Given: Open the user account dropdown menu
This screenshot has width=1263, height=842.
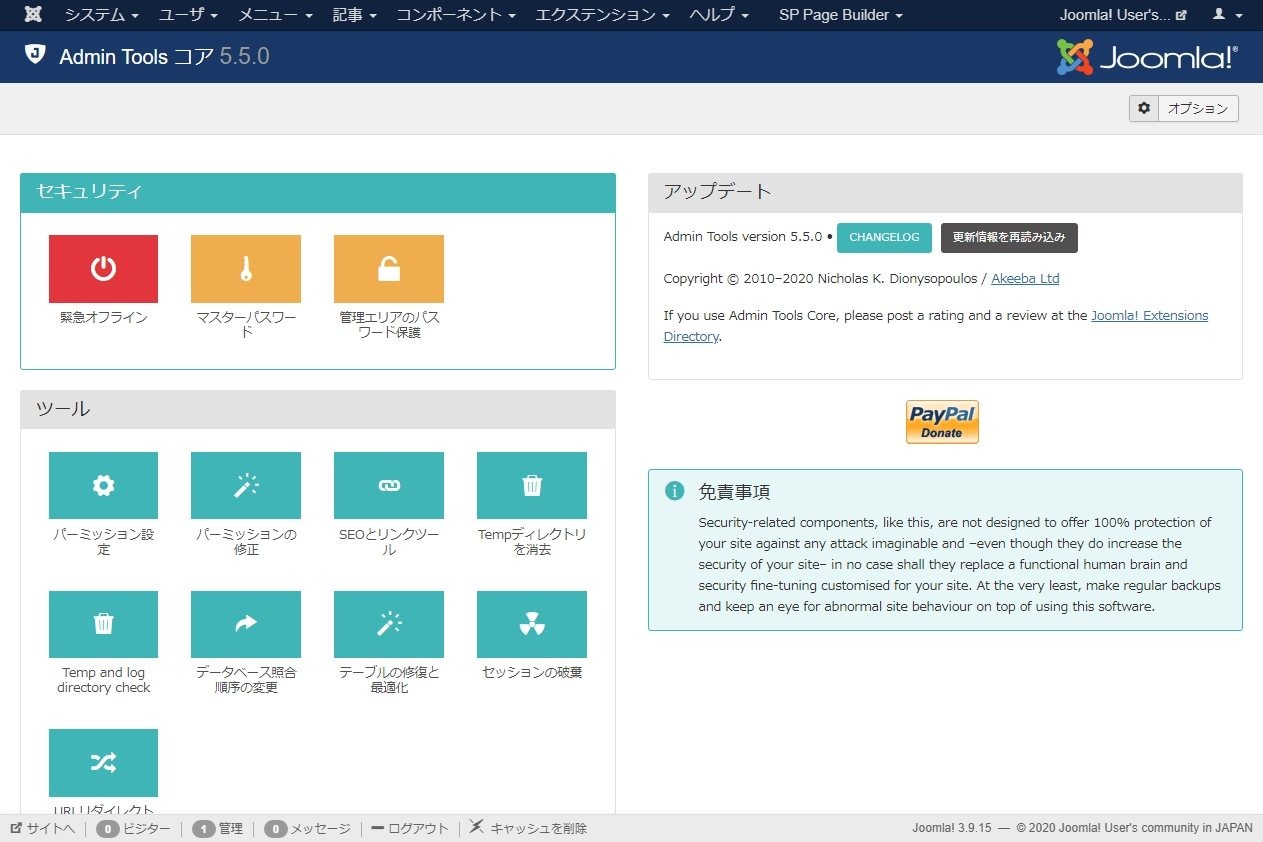Looking at the screenshot, I should click(x=1225, y=15).
